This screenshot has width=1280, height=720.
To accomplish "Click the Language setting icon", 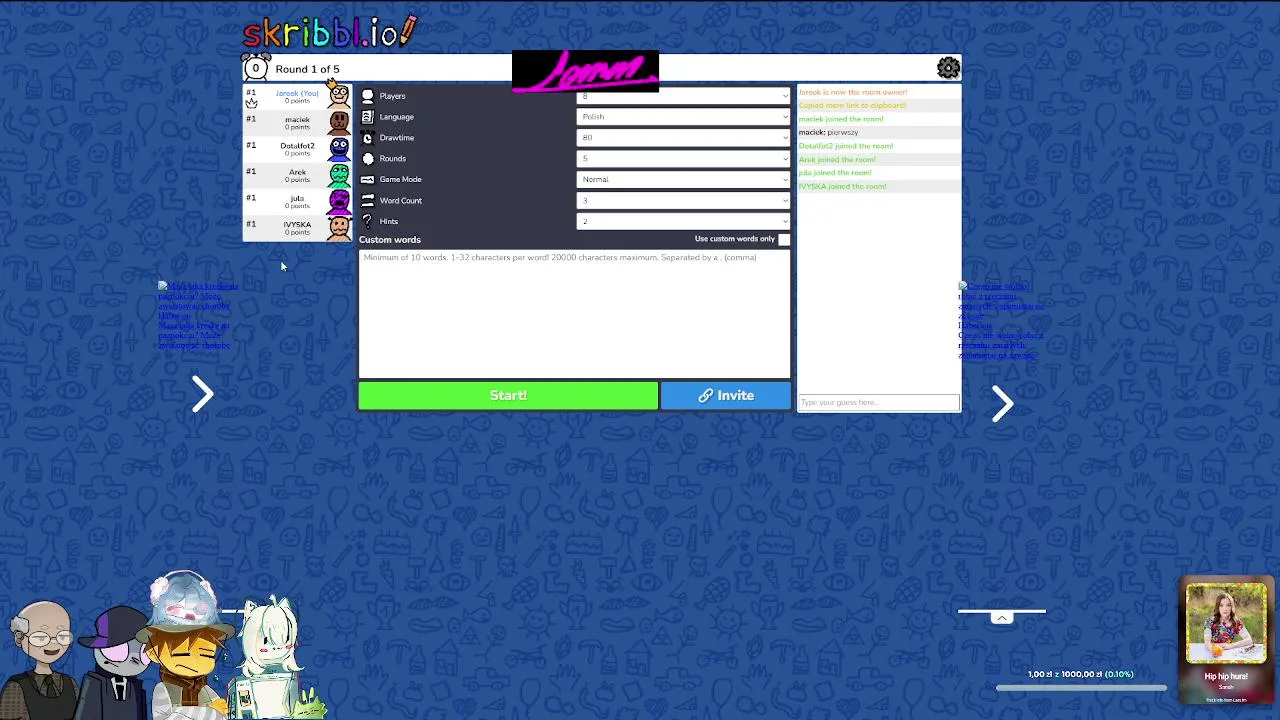I will (367, 117).
